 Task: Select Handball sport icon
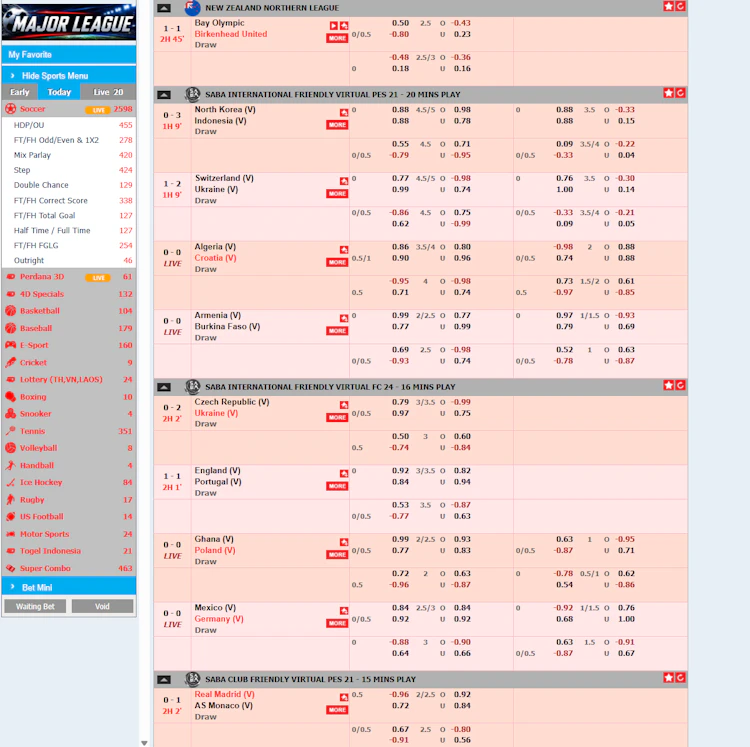11,465
